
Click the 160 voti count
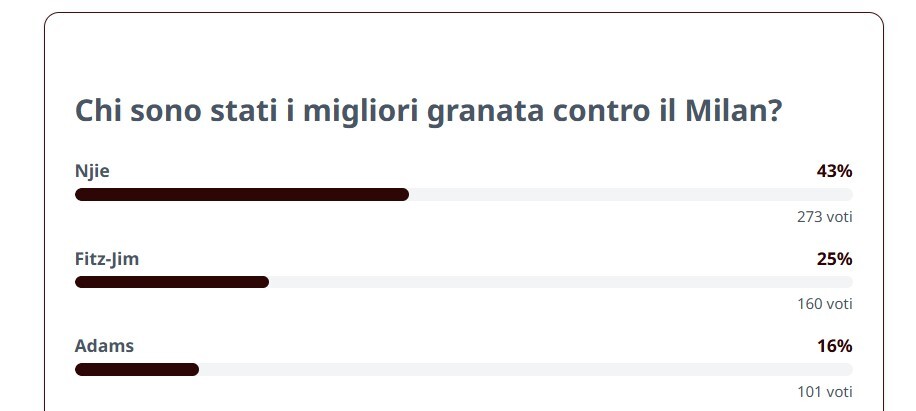[x=825, y=304]
